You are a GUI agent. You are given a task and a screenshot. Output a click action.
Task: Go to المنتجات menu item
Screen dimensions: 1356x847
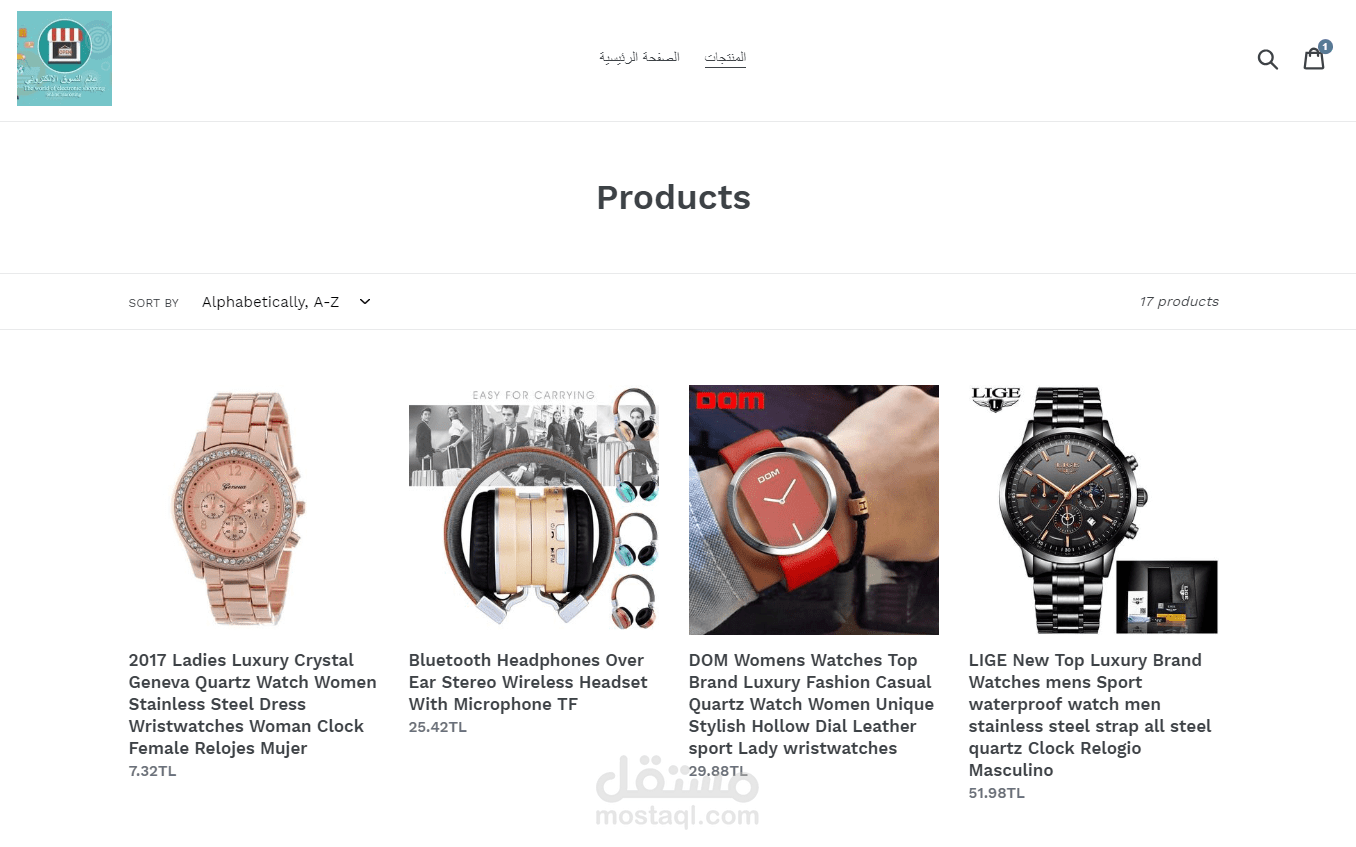tap(725, 57)
